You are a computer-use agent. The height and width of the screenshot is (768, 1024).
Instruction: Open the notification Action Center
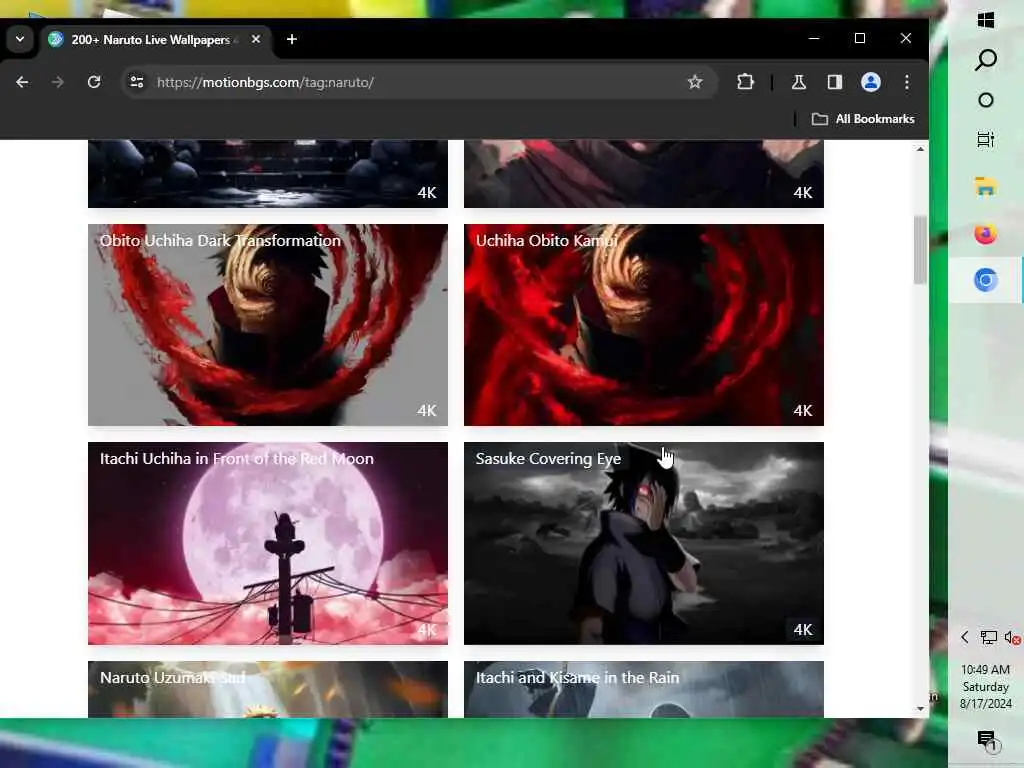pyautogui.click(x=986, y=740)
